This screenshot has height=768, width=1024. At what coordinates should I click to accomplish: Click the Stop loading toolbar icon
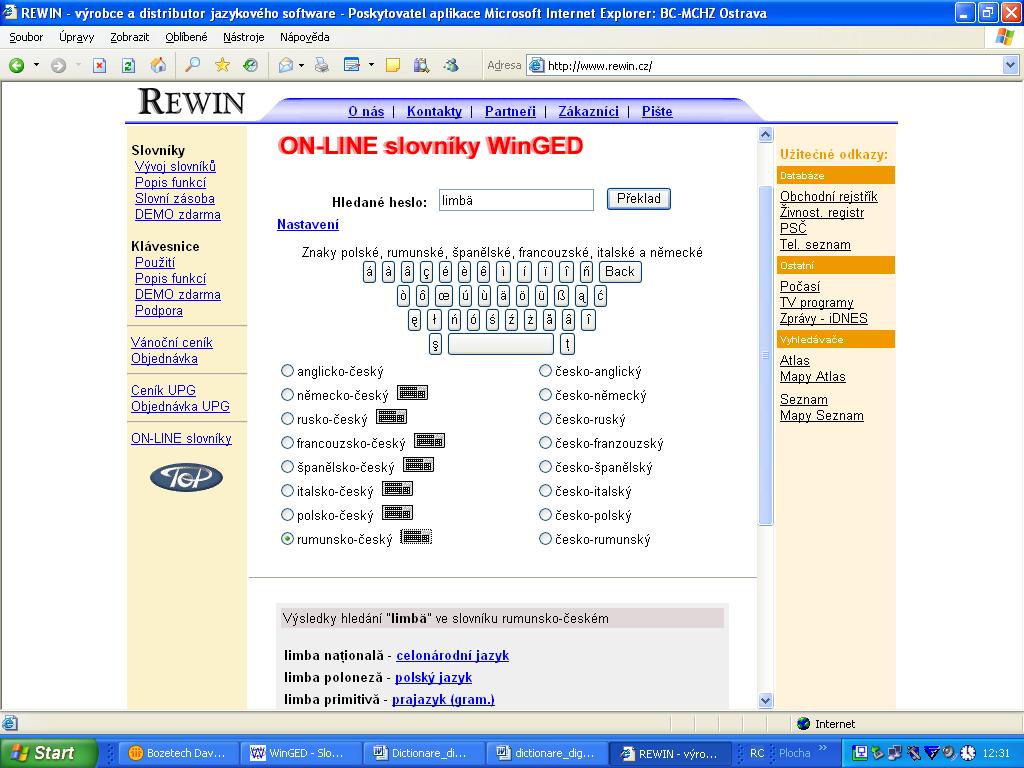(99, 65)
